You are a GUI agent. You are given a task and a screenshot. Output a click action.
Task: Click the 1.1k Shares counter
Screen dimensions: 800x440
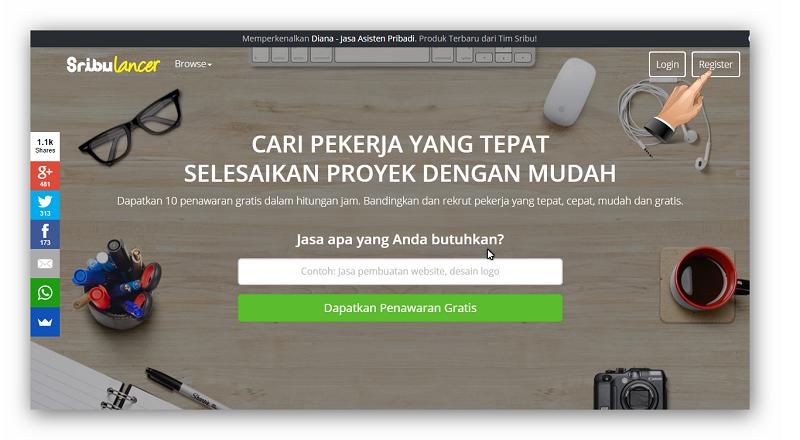coord(45,146)
